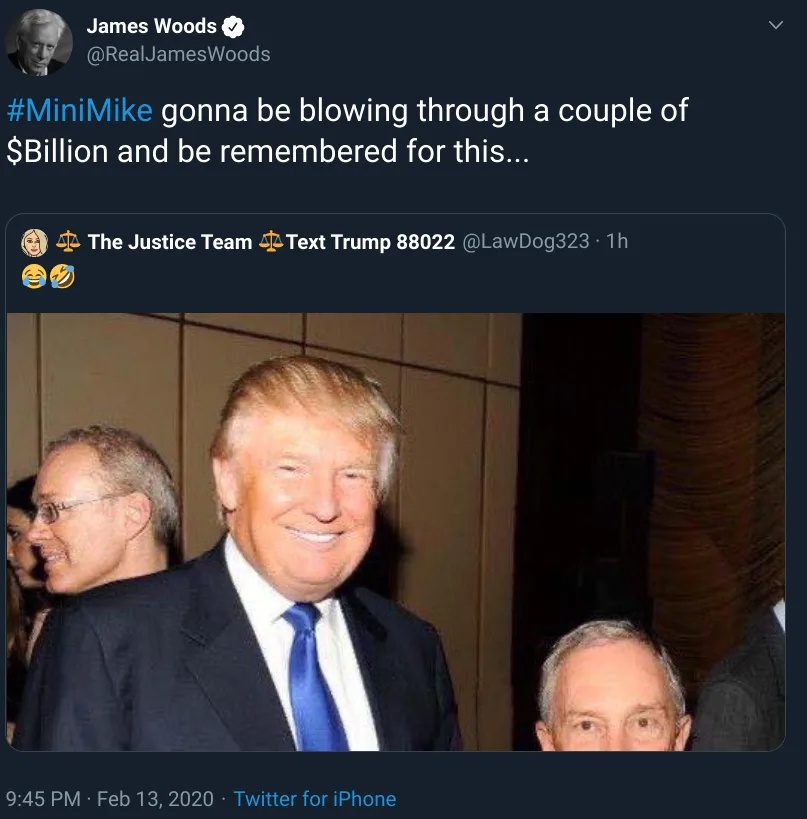
Task: Click the scales emoji before Text Trump
Action: pyautogui.click(x=271, y=242)
